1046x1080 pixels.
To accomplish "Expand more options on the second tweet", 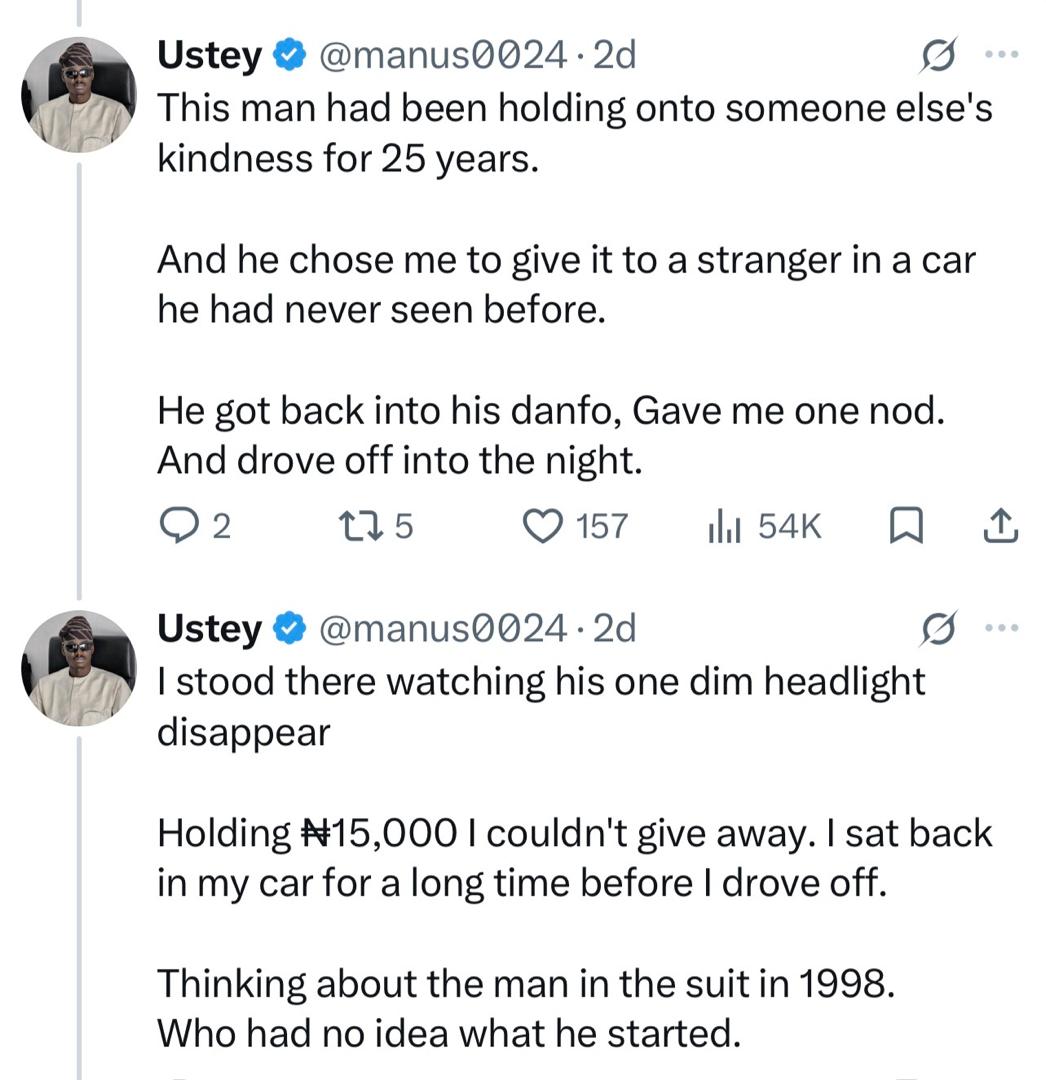I will [x=1001, y=627].
